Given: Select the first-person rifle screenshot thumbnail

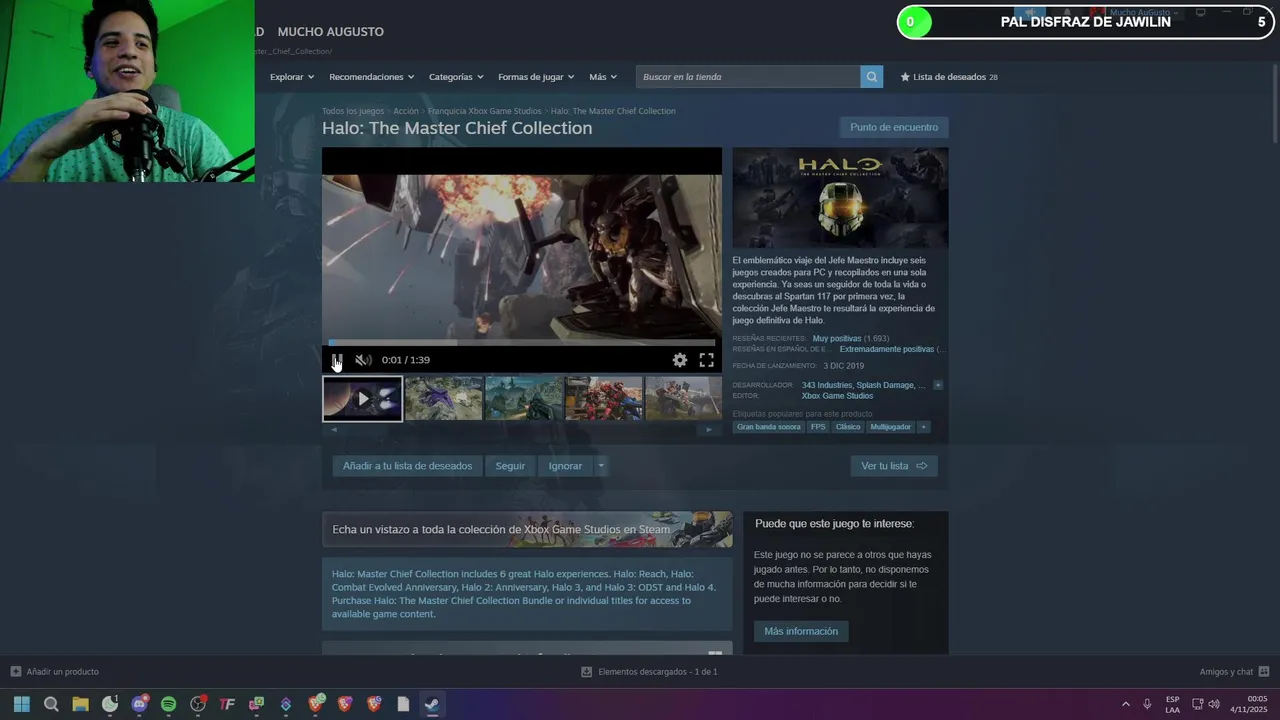Looking at the screenshot, I should tap(524, 398).
